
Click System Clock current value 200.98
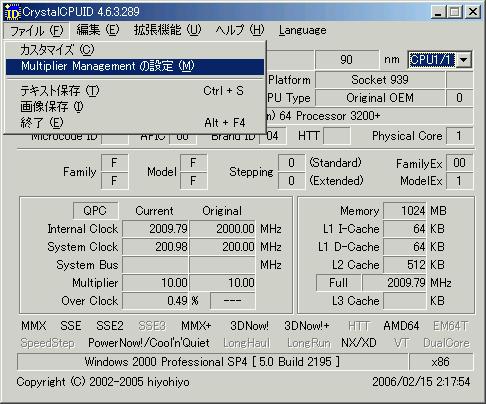tap(155, 247)
